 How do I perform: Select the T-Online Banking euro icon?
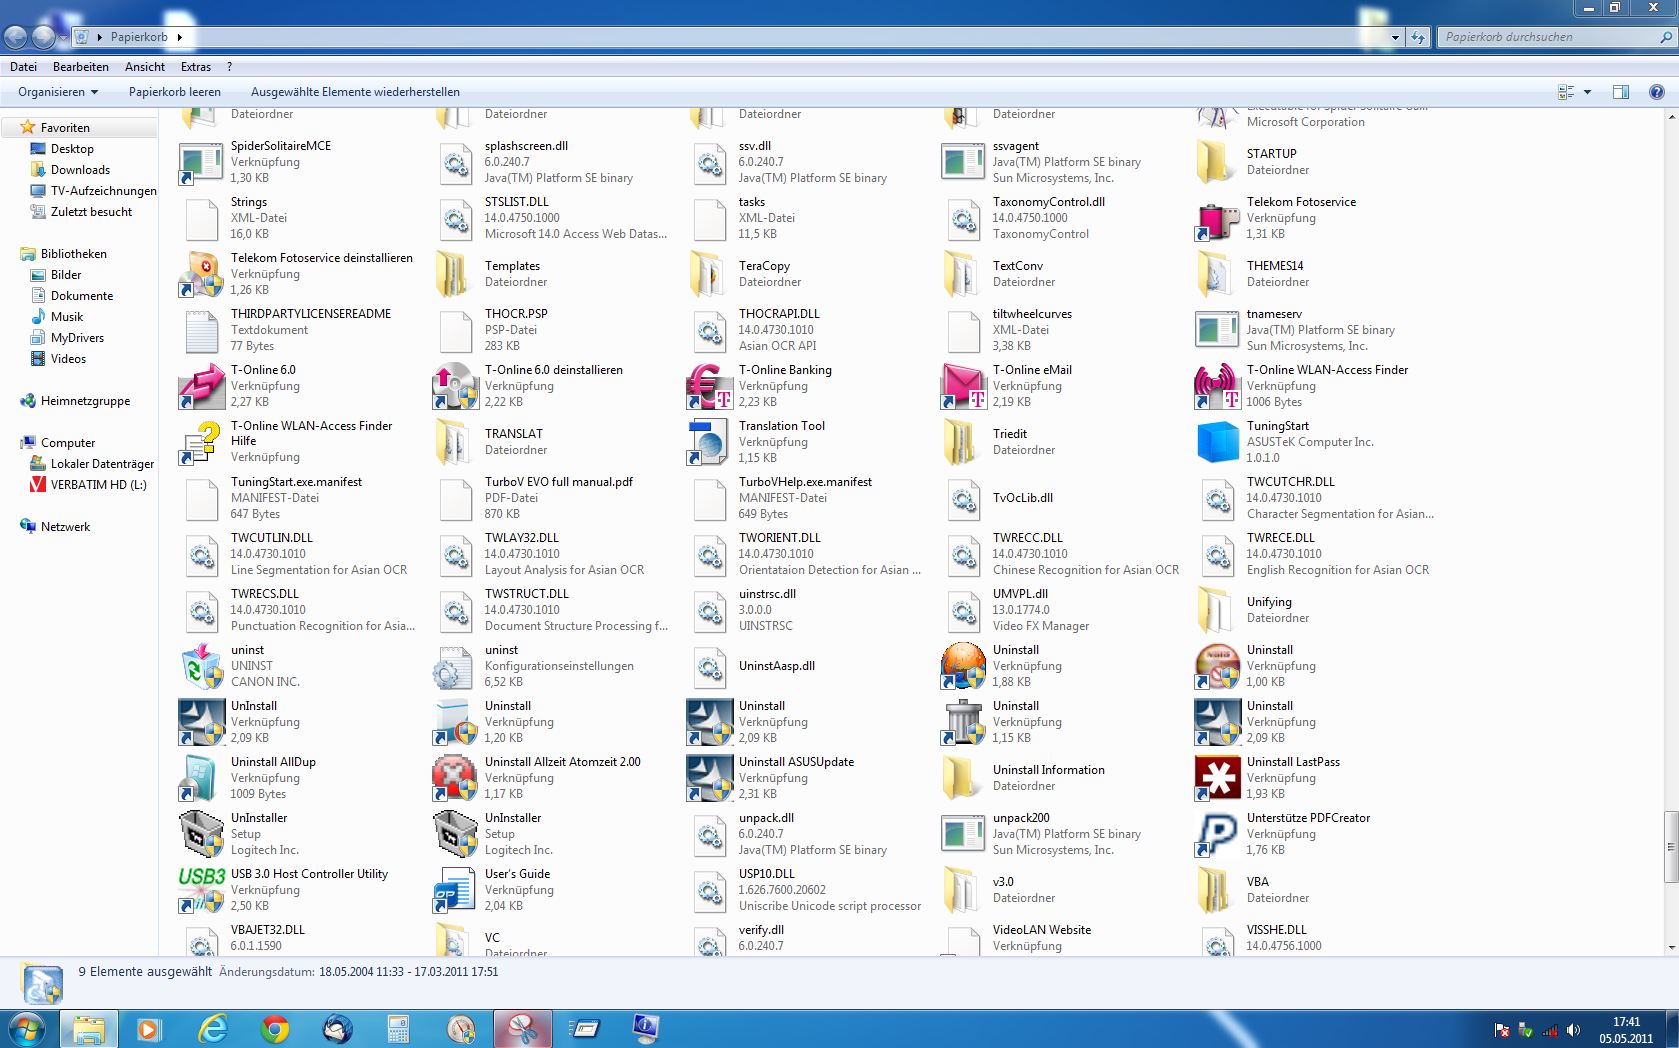click(x=710, y=386)
